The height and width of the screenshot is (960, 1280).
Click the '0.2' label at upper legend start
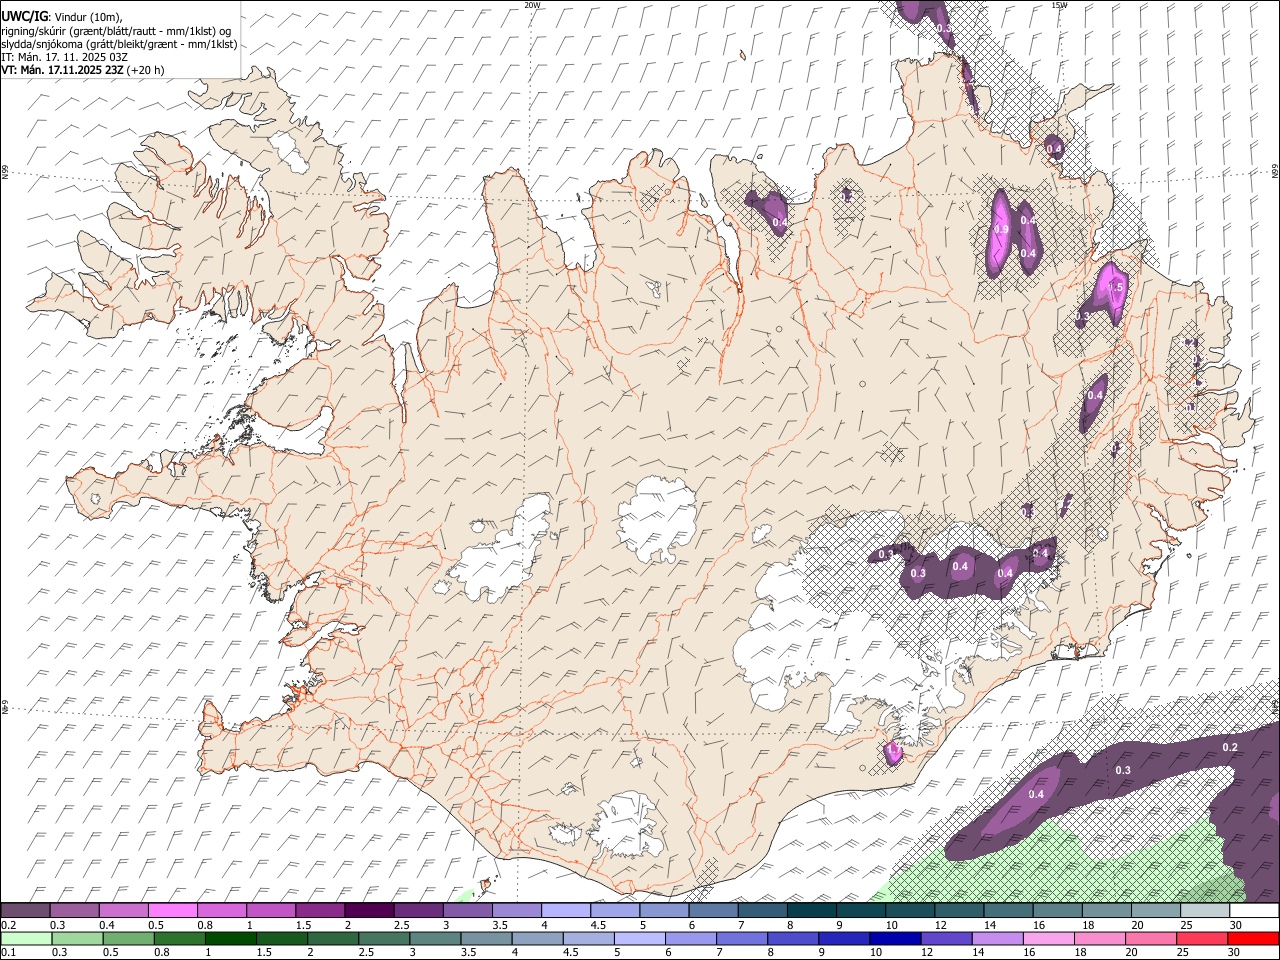(7, 925)
